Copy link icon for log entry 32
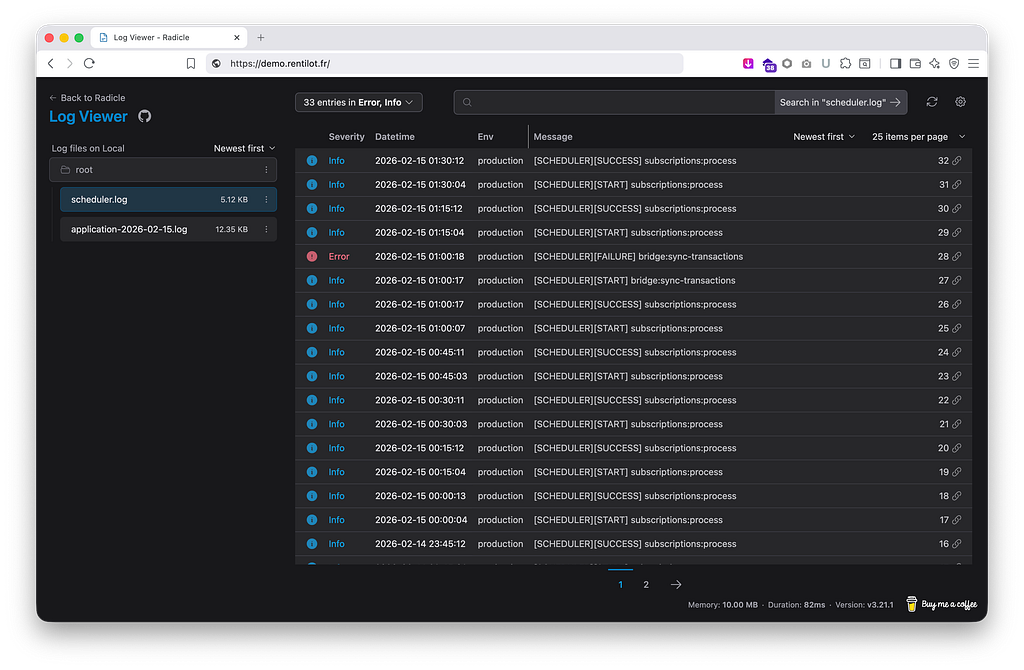Screen dimensions: 1024x670 tap(957, 161)
